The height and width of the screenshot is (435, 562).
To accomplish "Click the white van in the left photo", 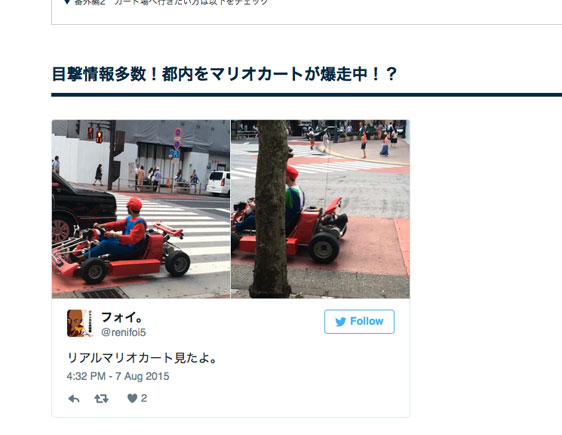I will (x=218, y=183).
